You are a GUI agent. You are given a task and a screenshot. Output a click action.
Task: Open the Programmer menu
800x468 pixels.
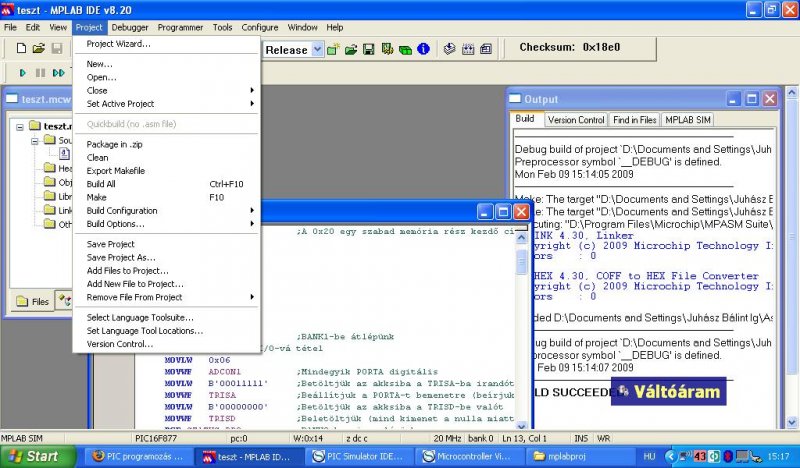pyautogui.click(x=180, y=28)
